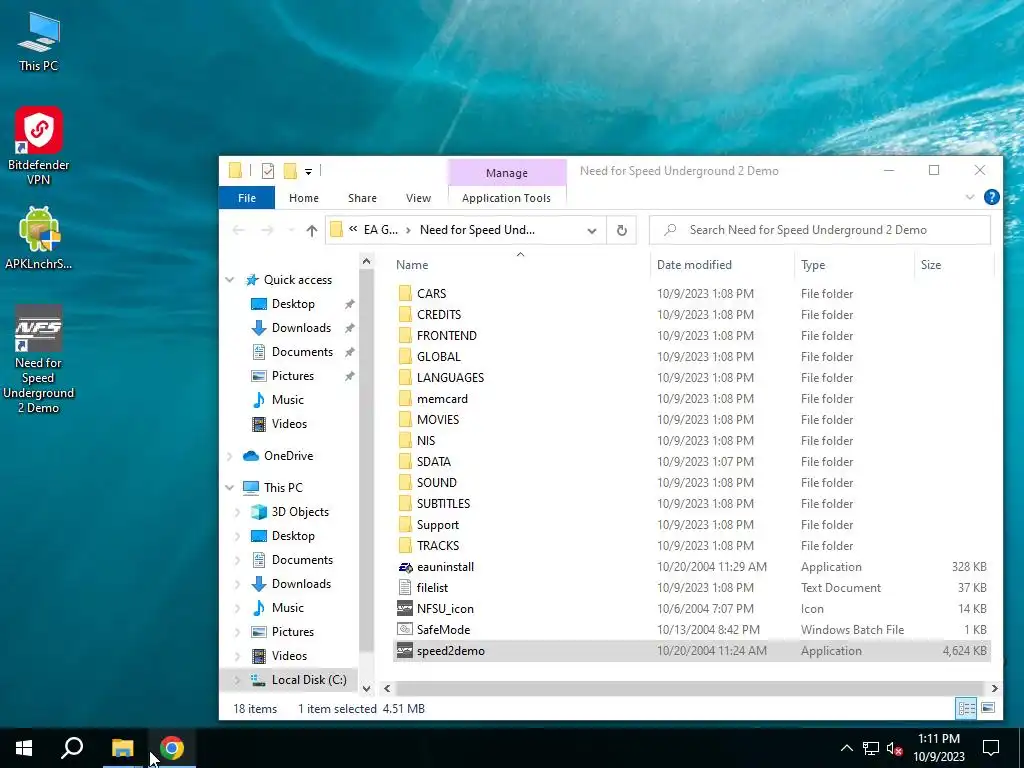Viewport: 1024px width, 768px height.
Task: Collapse the Quick access tree node
Action: [x=230, y=280]
